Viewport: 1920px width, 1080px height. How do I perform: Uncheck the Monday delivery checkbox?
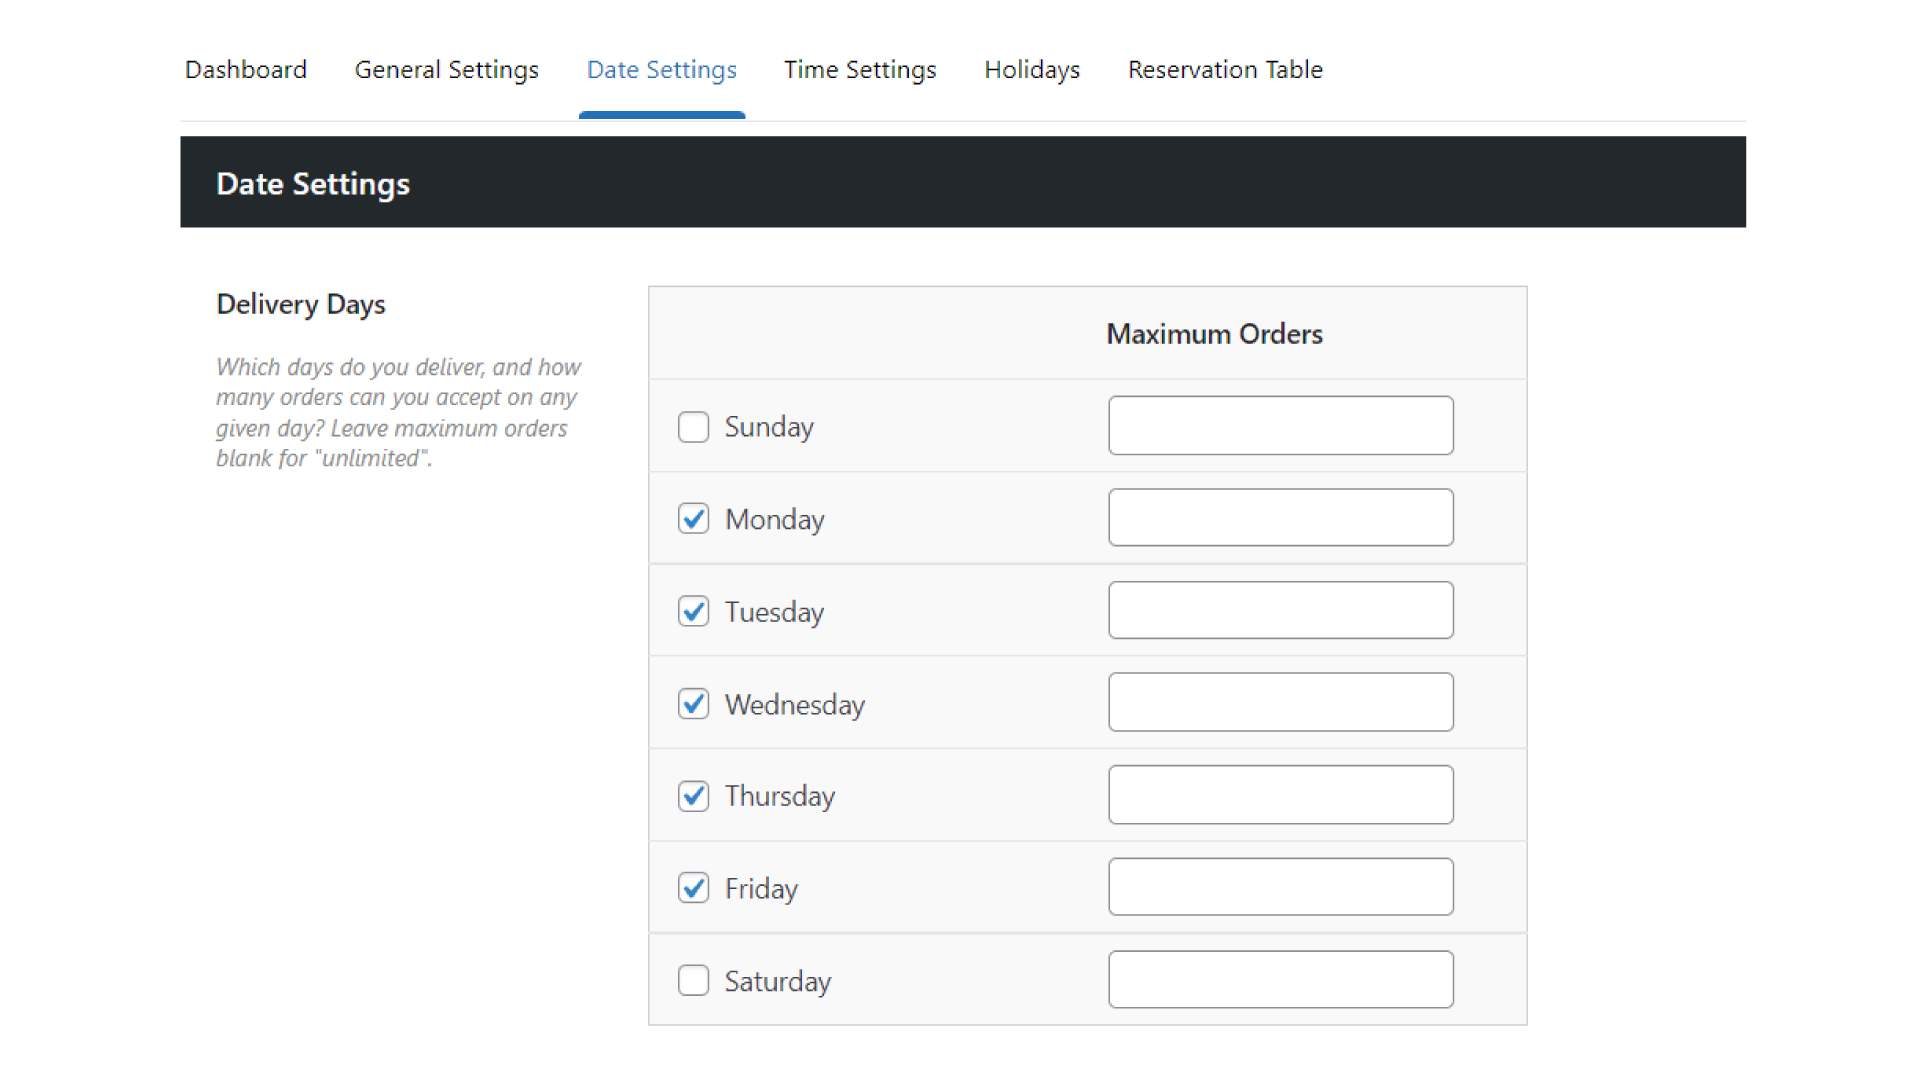coord(694,518)
